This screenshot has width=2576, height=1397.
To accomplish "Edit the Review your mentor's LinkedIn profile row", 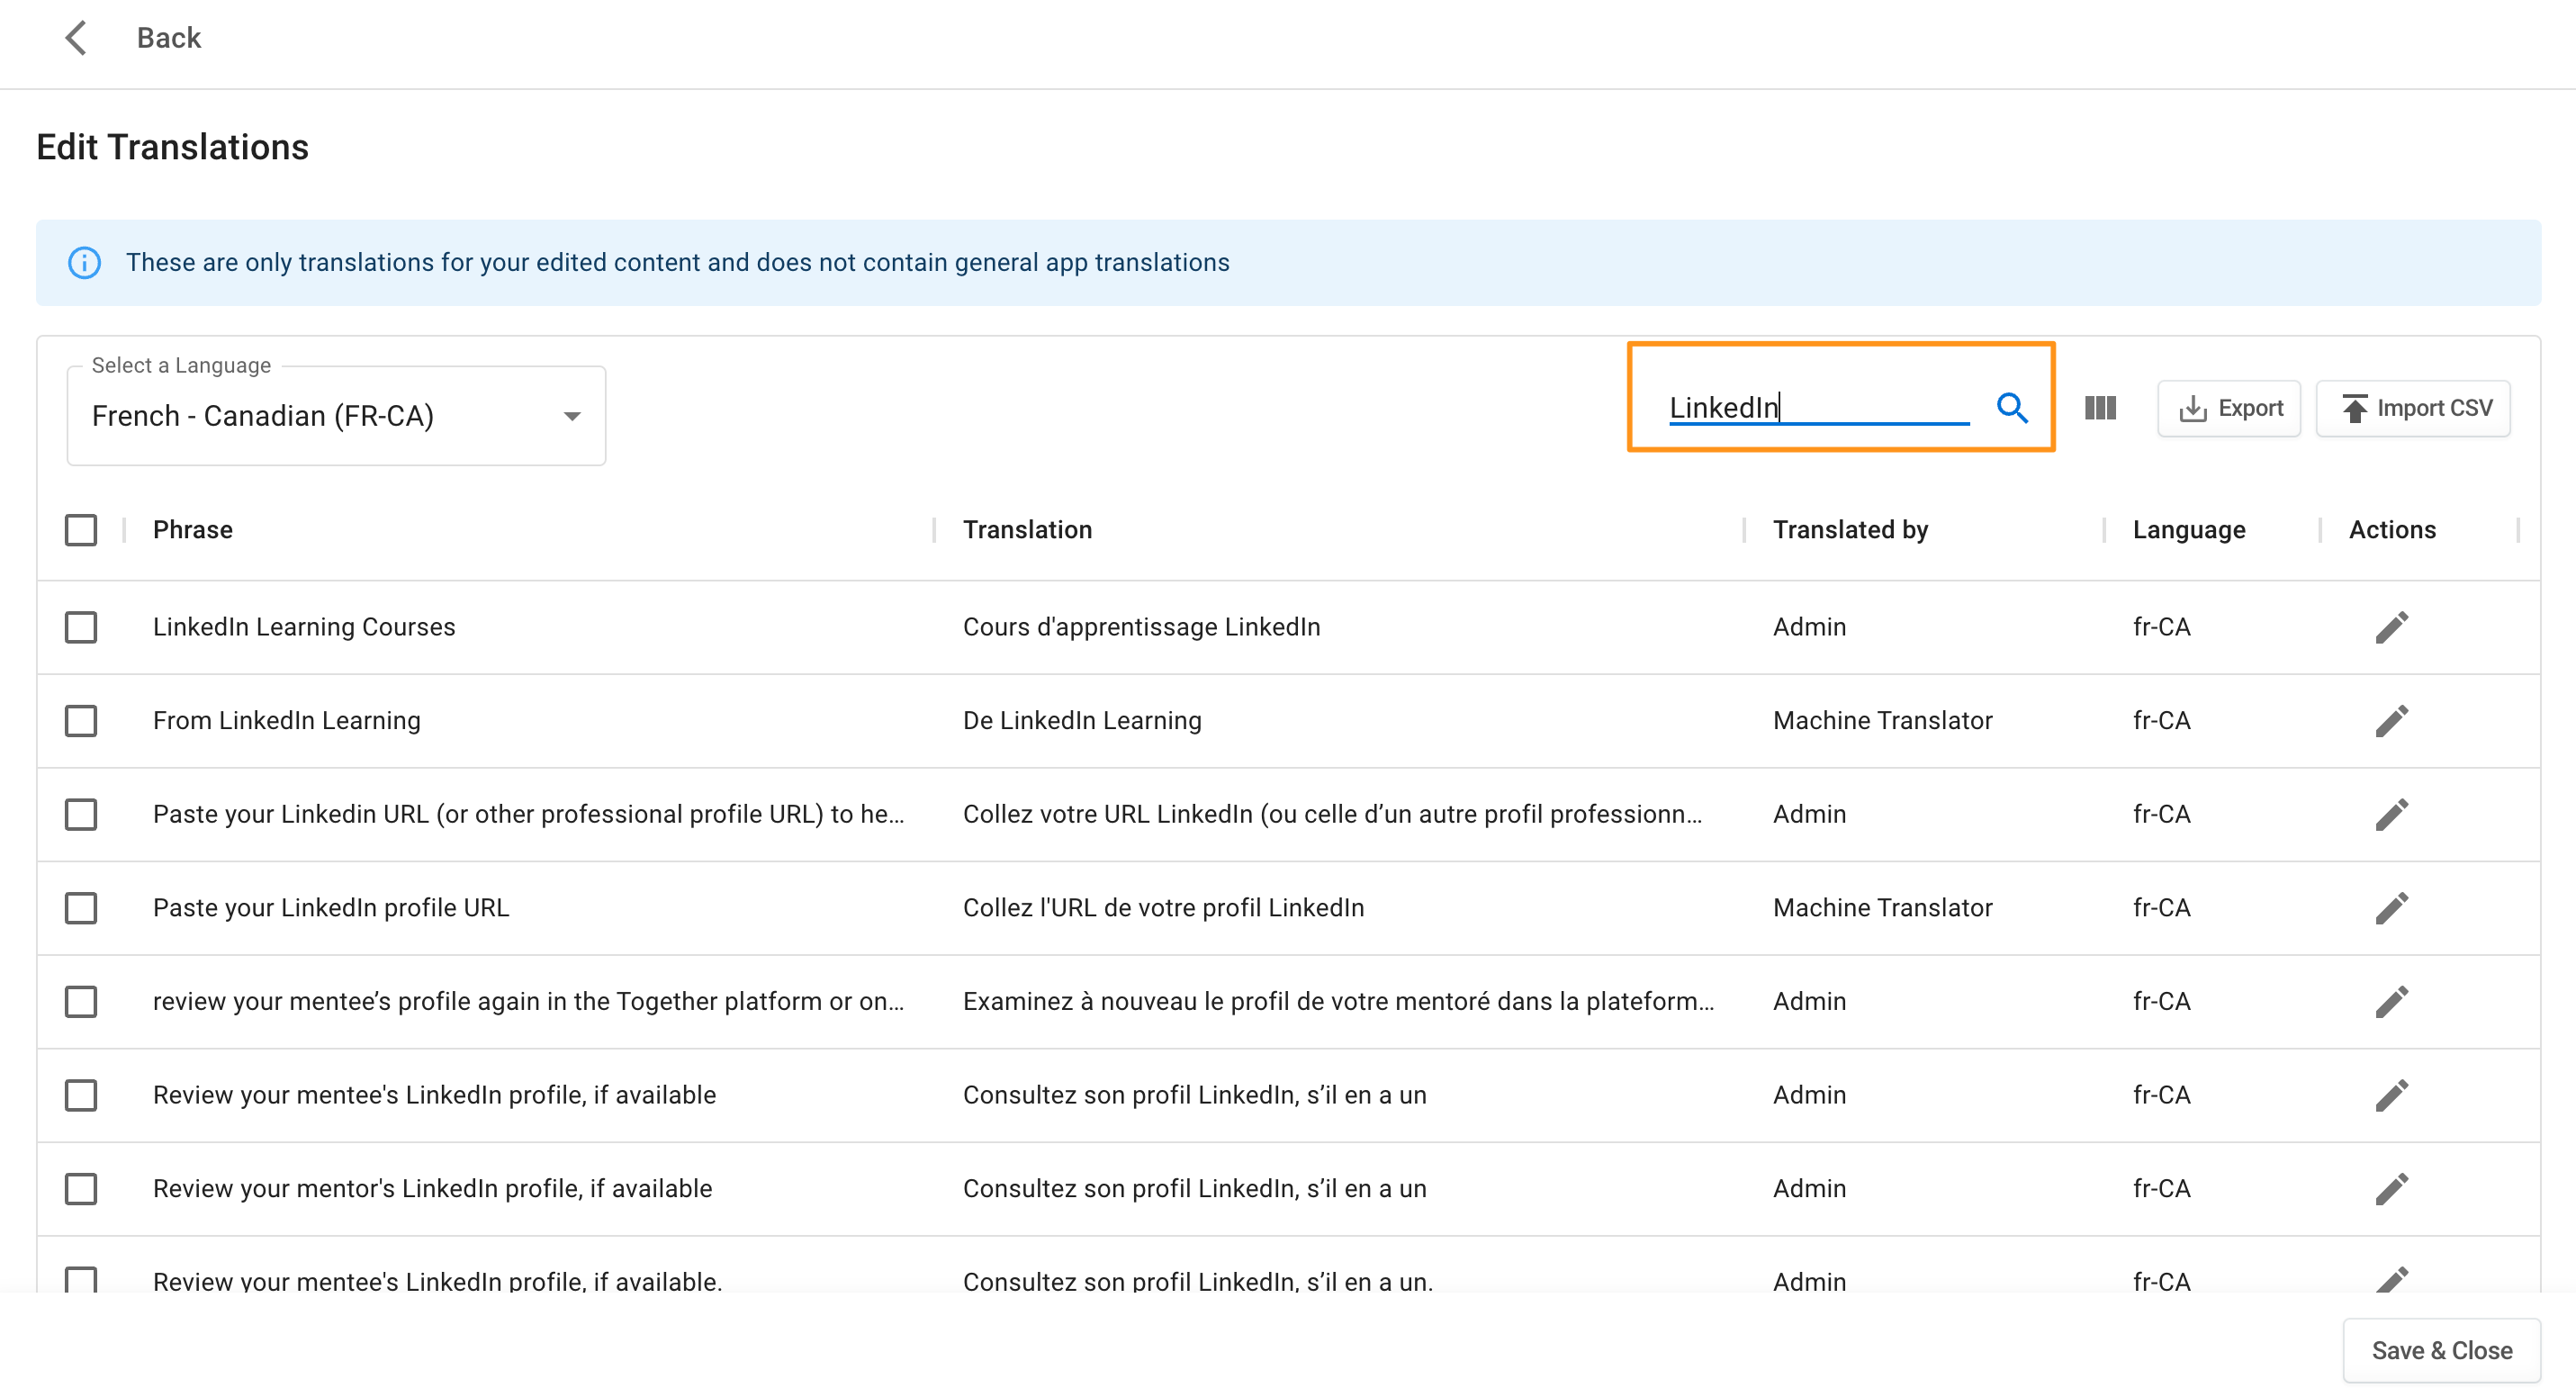I will [2391, 1189].
